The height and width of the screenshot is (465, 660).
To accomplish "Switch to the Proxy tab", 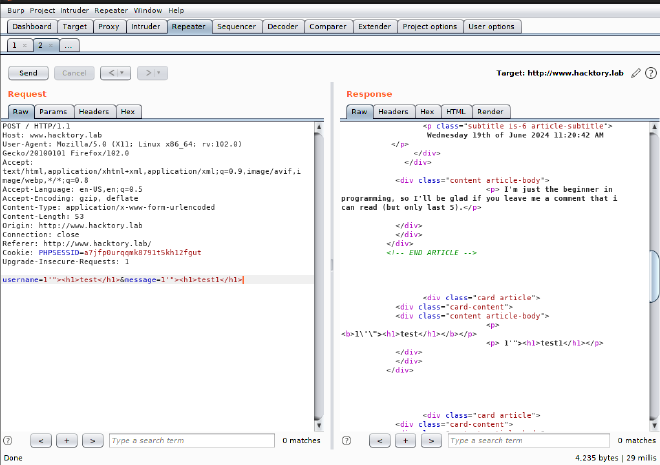I will [x=109, y=27].
